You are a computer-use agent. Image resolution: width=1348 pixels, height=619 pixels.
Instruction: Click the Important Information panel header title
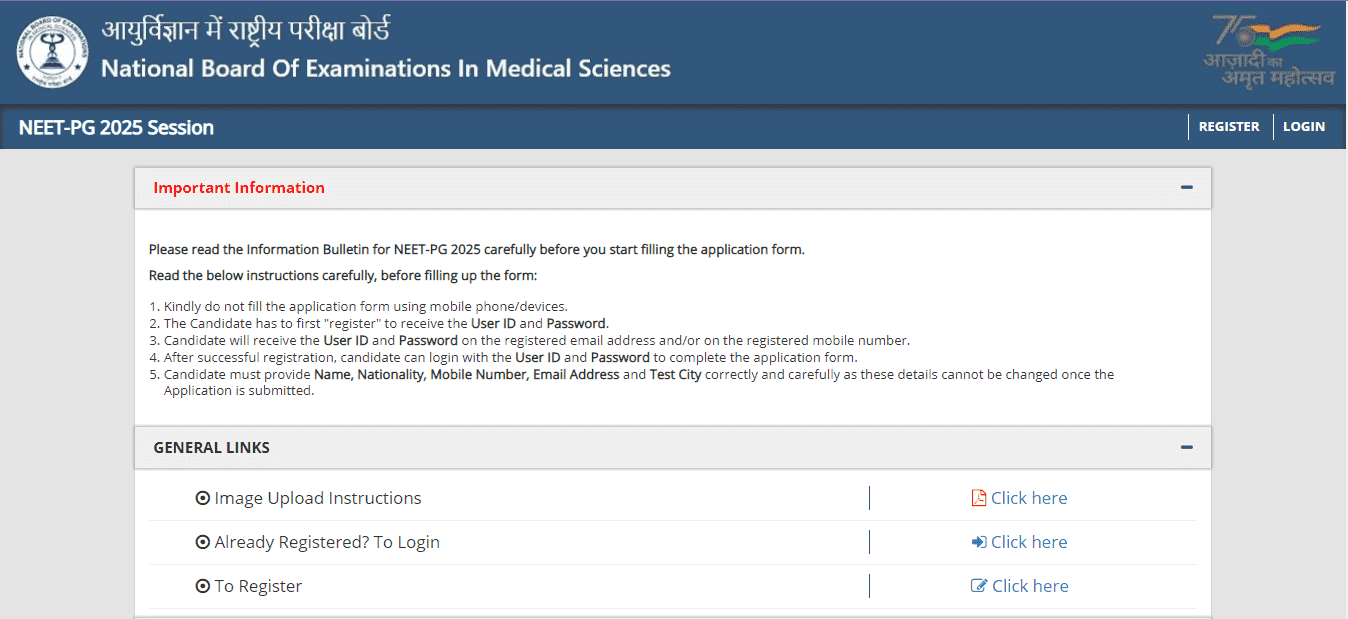click(239, 188)
